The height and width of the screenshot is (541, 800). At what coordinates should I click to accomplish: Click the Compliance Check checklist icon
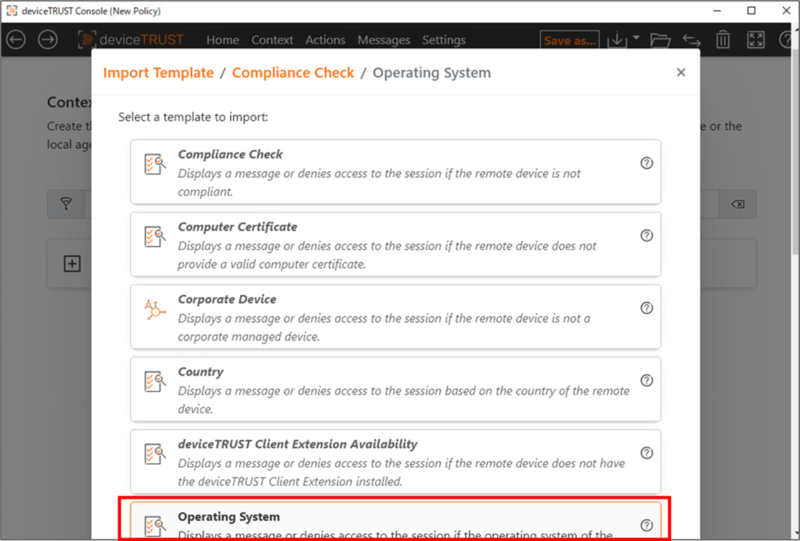[x=155, y=164]
